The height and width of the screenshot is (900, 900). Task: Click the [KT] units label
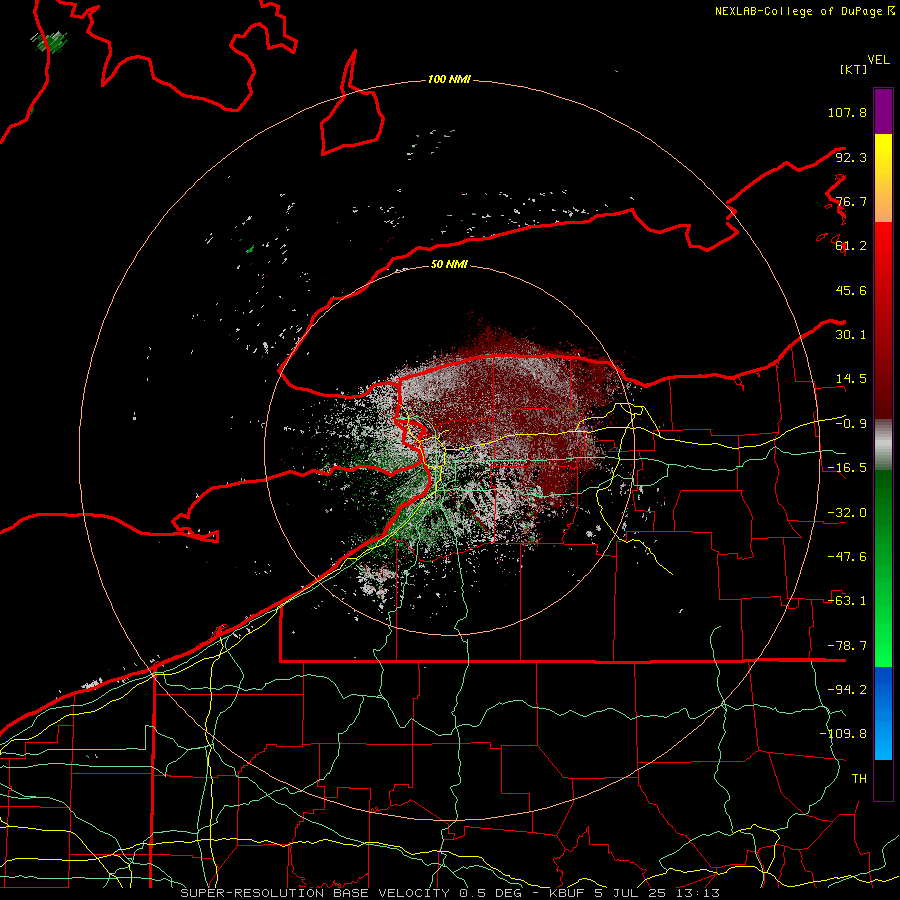(x=854, y=69)
